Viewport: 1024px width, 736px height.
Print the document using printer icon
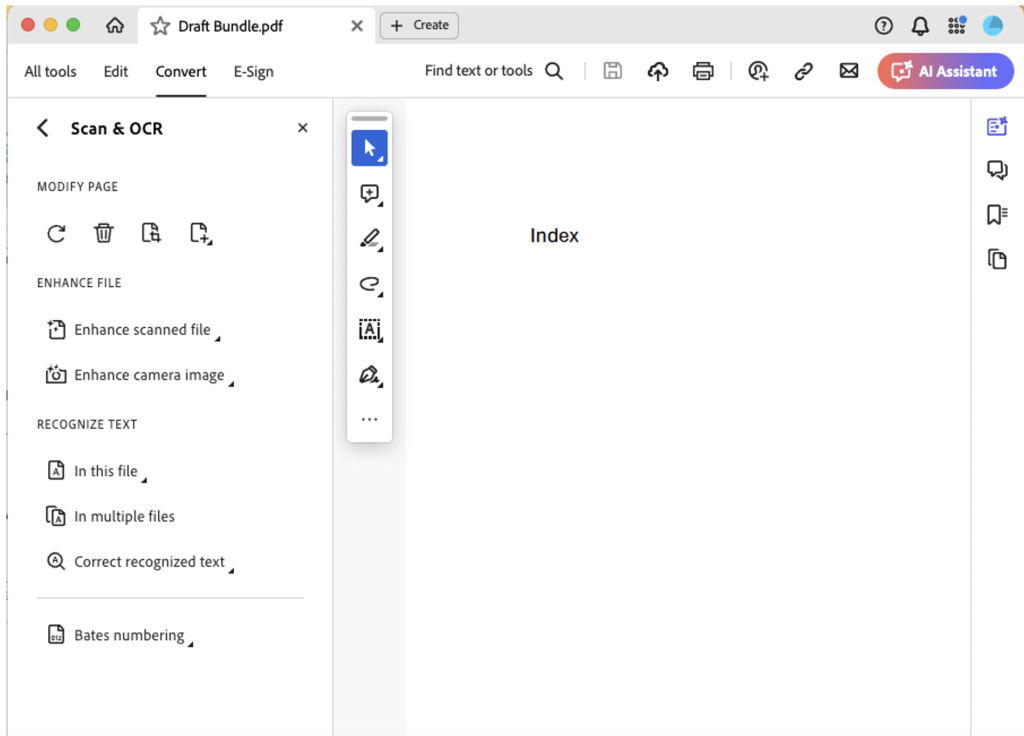[704, 71]
